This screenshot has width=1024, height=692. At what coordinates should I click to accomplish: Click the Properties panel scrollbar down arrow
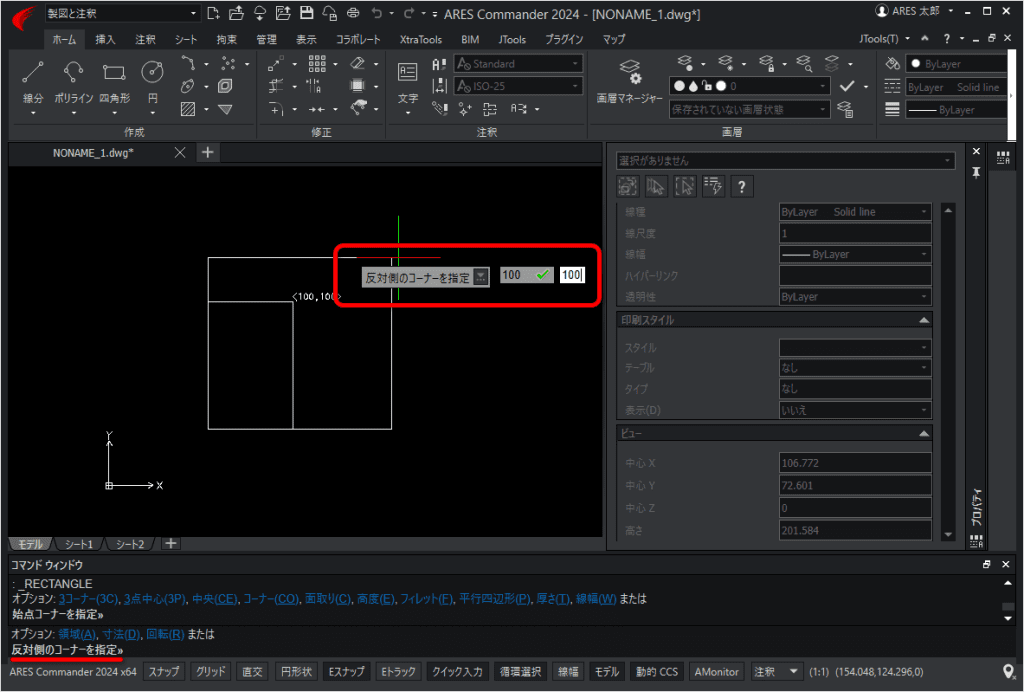[x=948, y=535]
